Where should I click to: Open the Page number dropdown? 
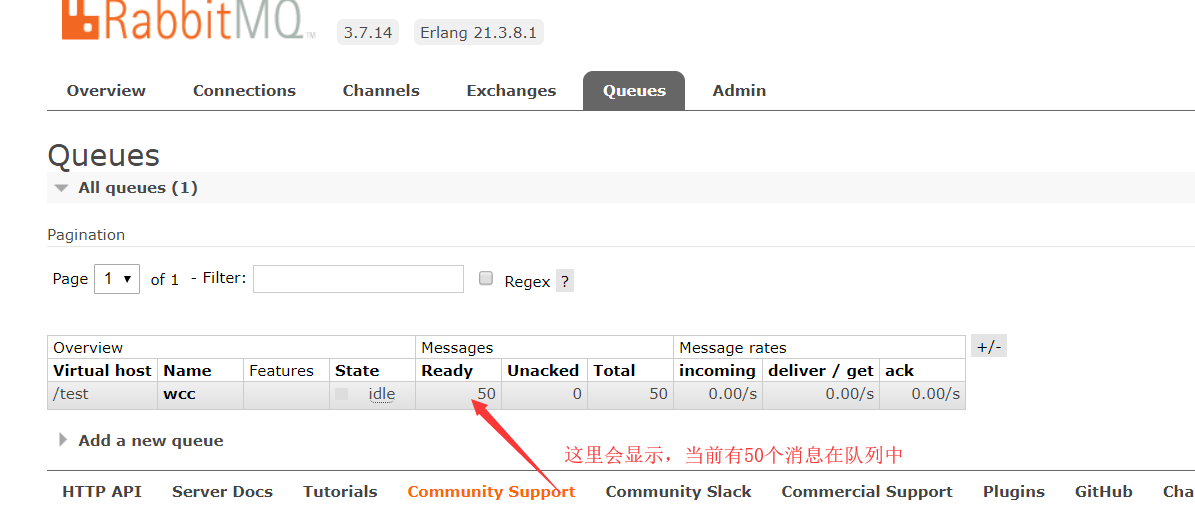[117, 279]
